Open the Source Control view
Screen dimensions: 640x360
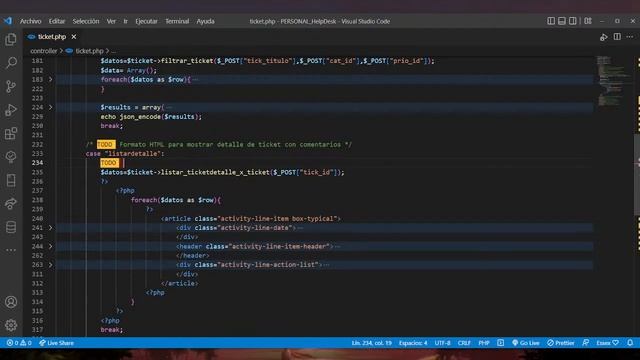point(11,86)
